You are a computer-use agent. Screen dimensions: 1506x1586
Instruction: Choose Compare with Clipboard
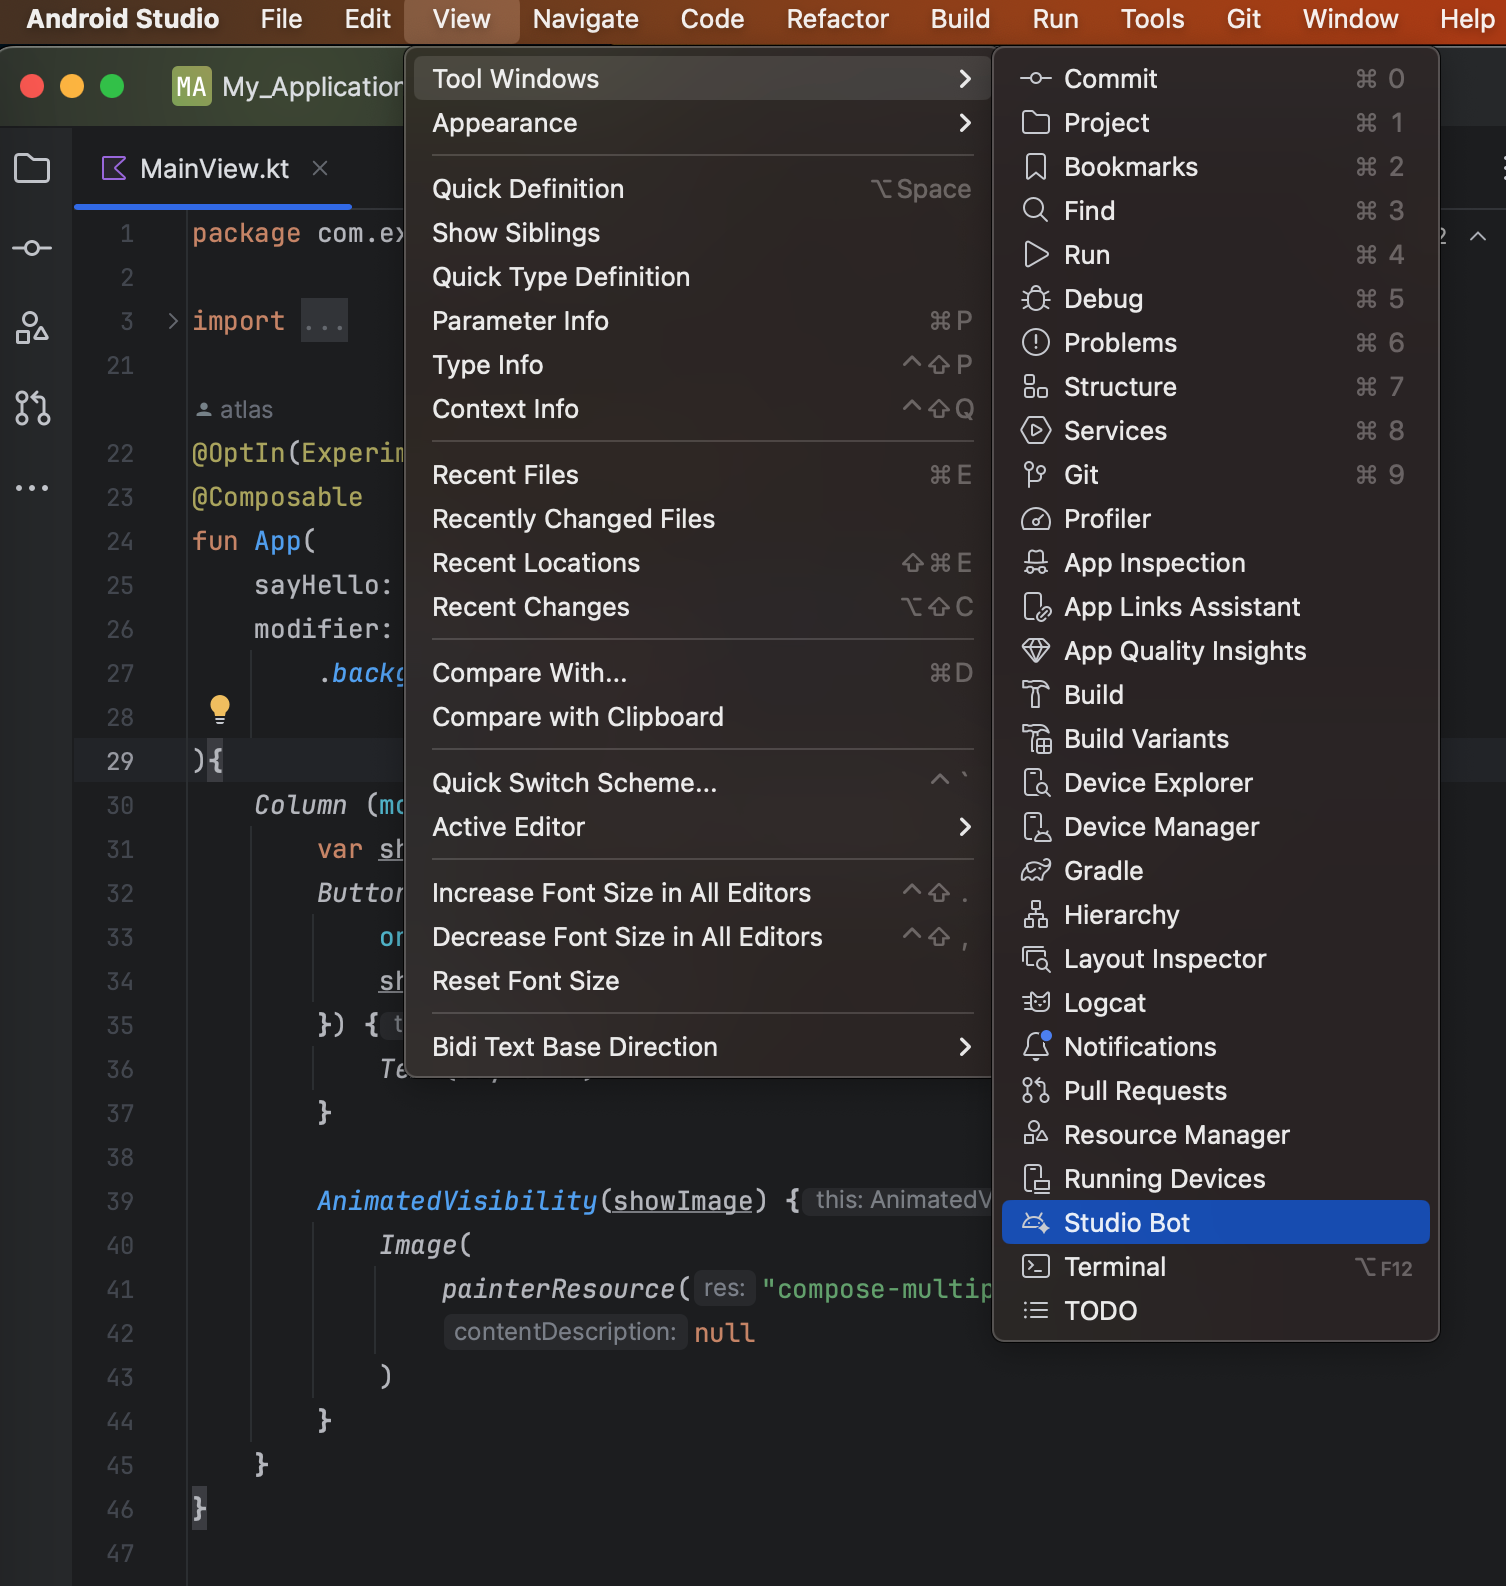[x=702, y=716]
